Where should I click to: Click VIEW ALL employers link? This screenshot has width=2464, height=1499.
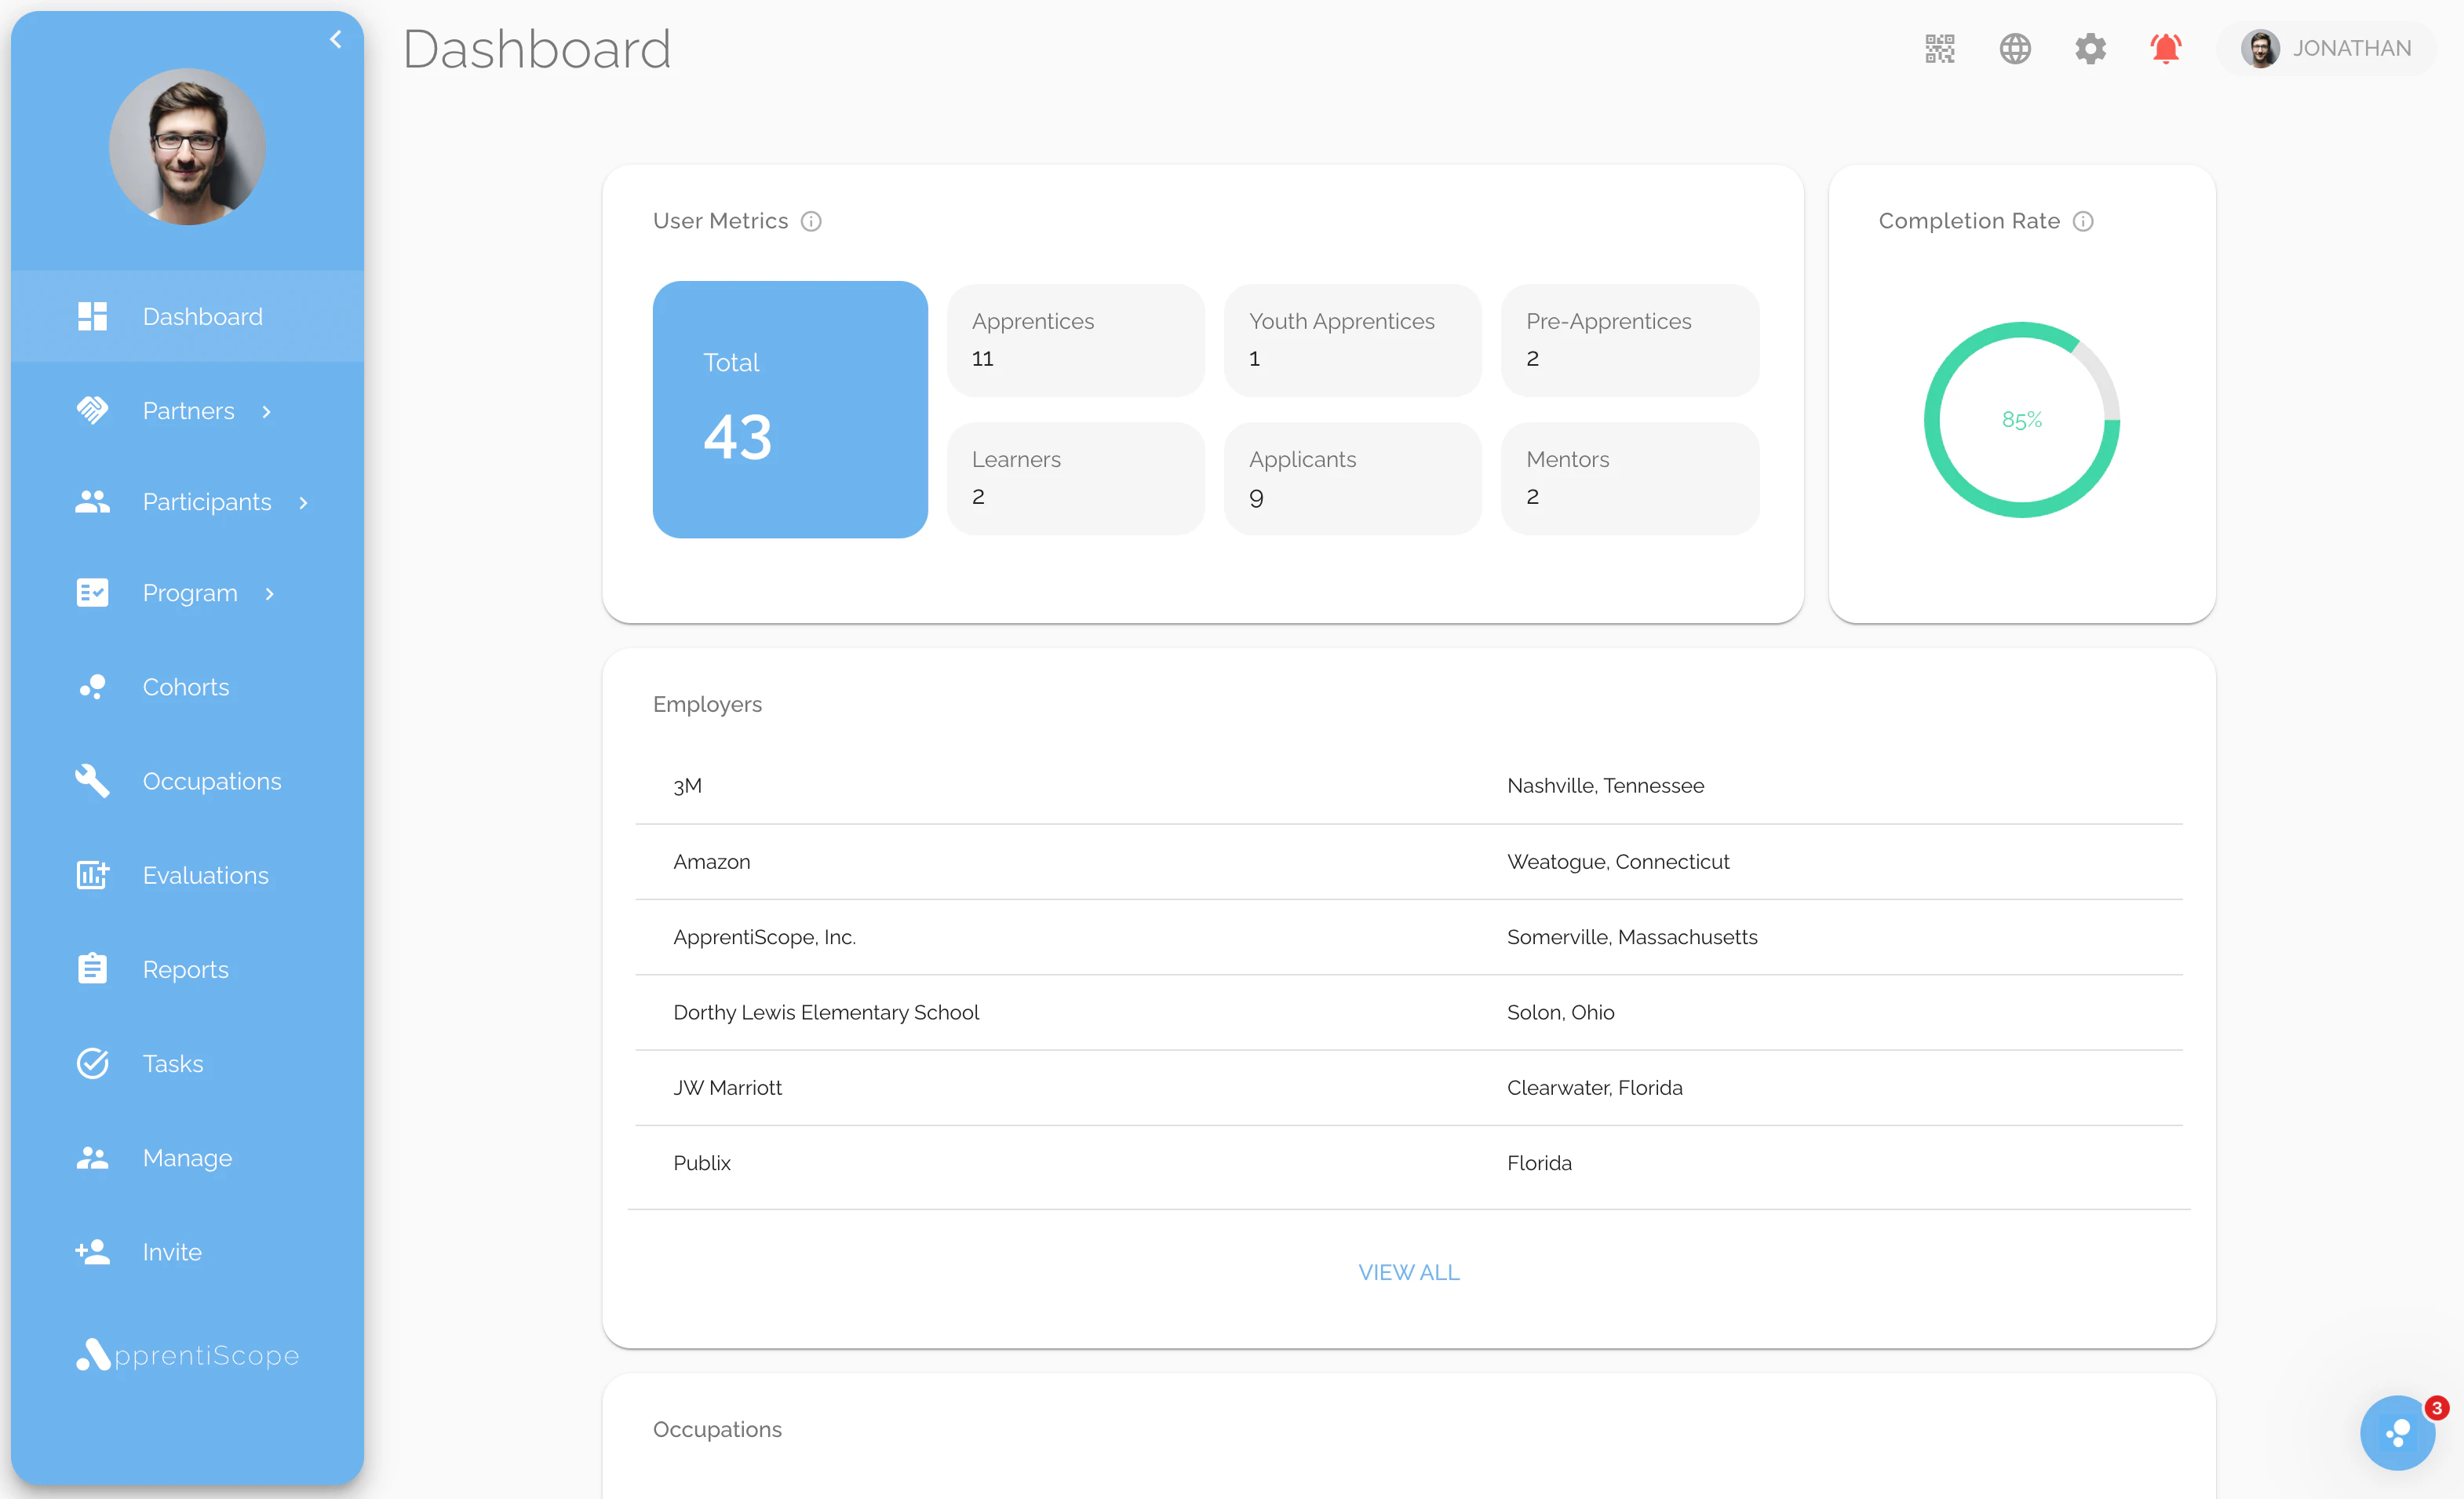click(1408, 1272)
